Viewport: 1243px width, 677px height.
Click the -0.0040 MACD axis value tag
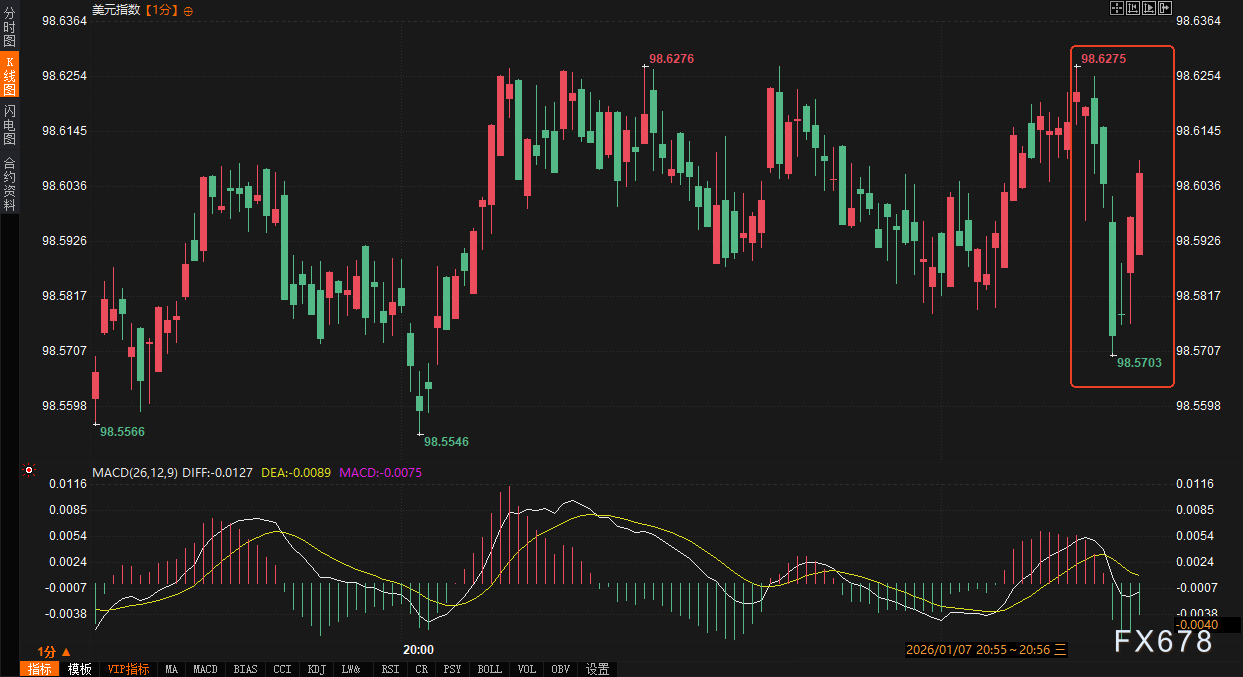pos(1197,624)
